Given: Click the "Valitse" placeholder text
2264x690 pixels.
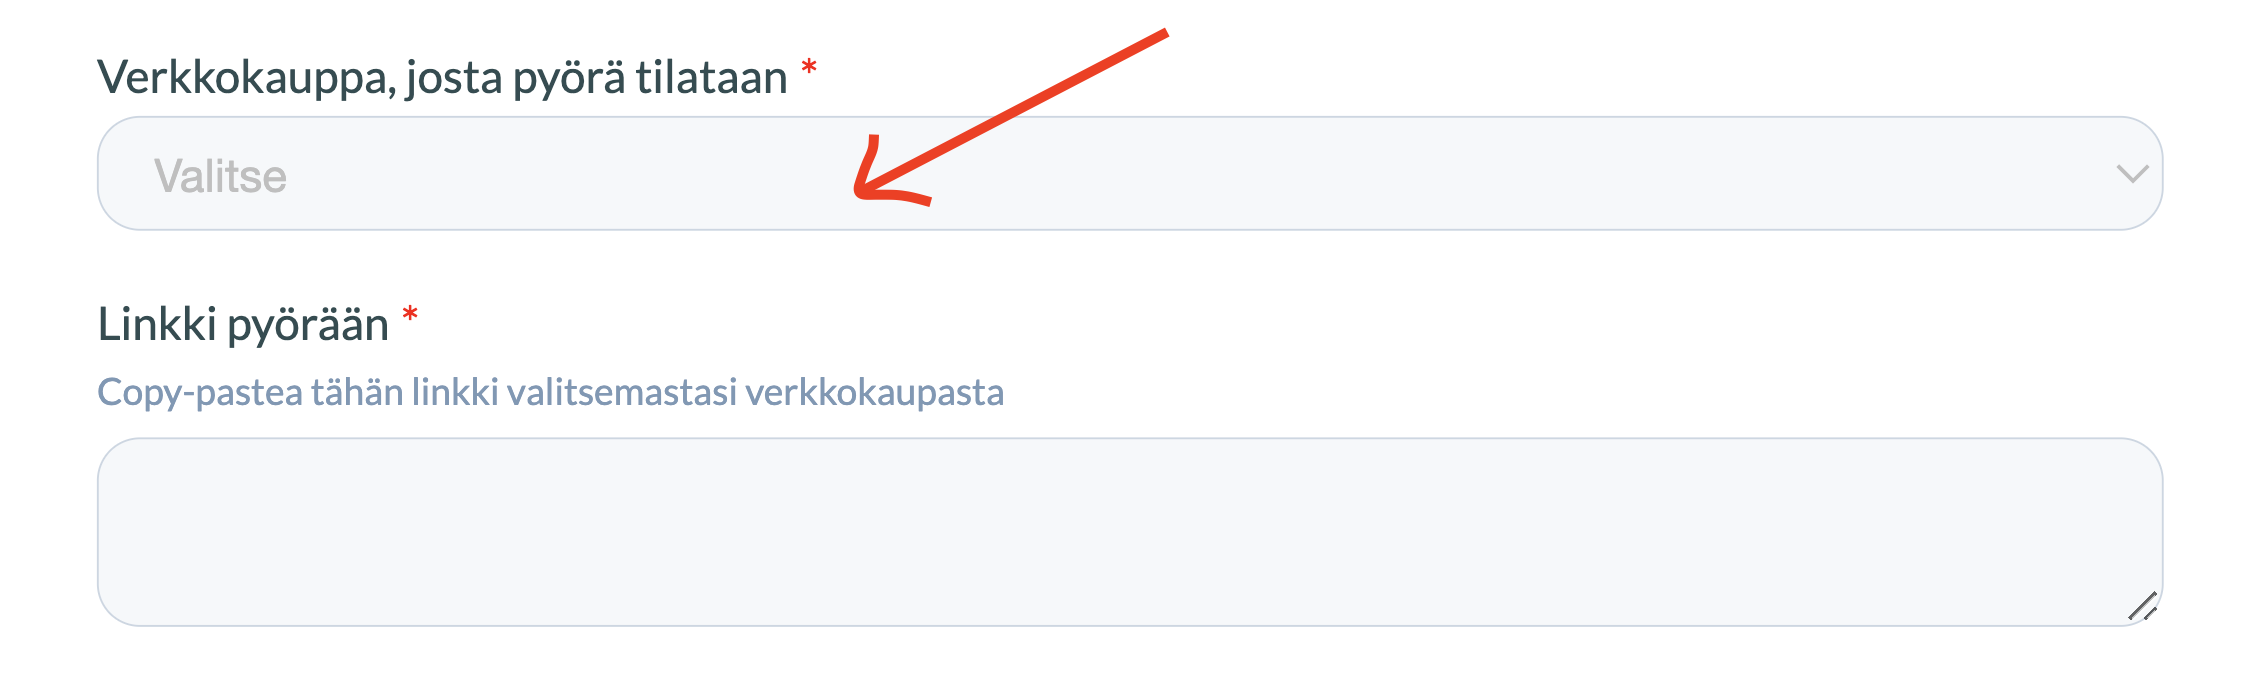Looking at the screenshot, I should [x=220, y=176].
